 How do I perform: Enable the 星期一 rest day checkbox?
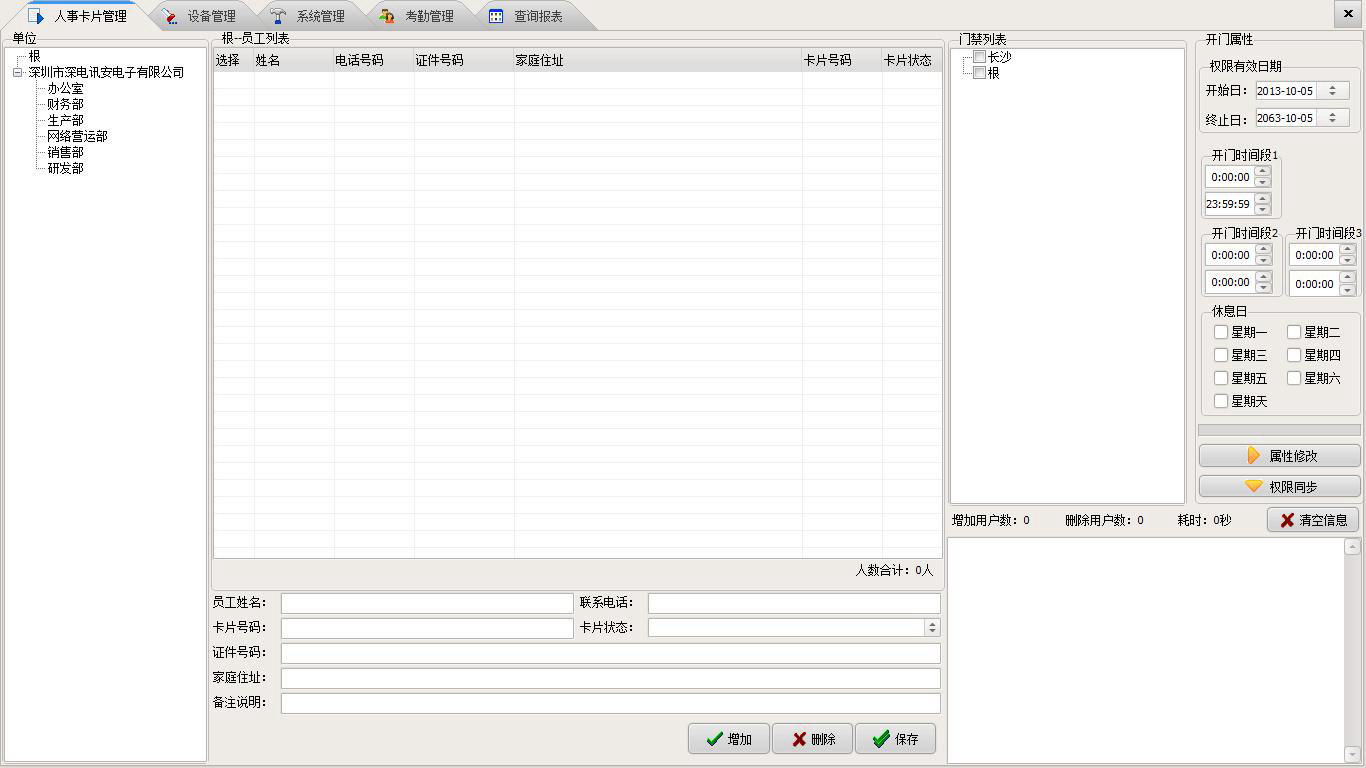click(1221, 332)
